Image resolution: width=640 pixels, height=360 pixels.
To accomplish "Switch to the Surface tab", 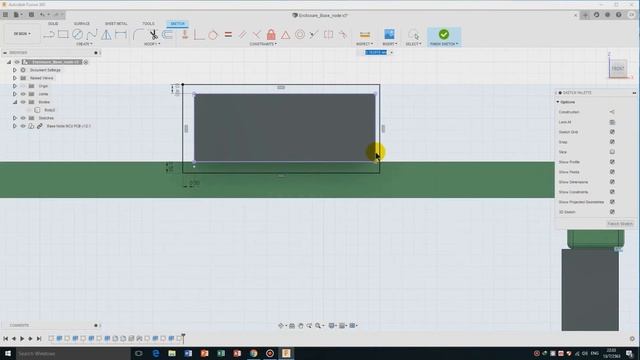I will tap(82, 24).
